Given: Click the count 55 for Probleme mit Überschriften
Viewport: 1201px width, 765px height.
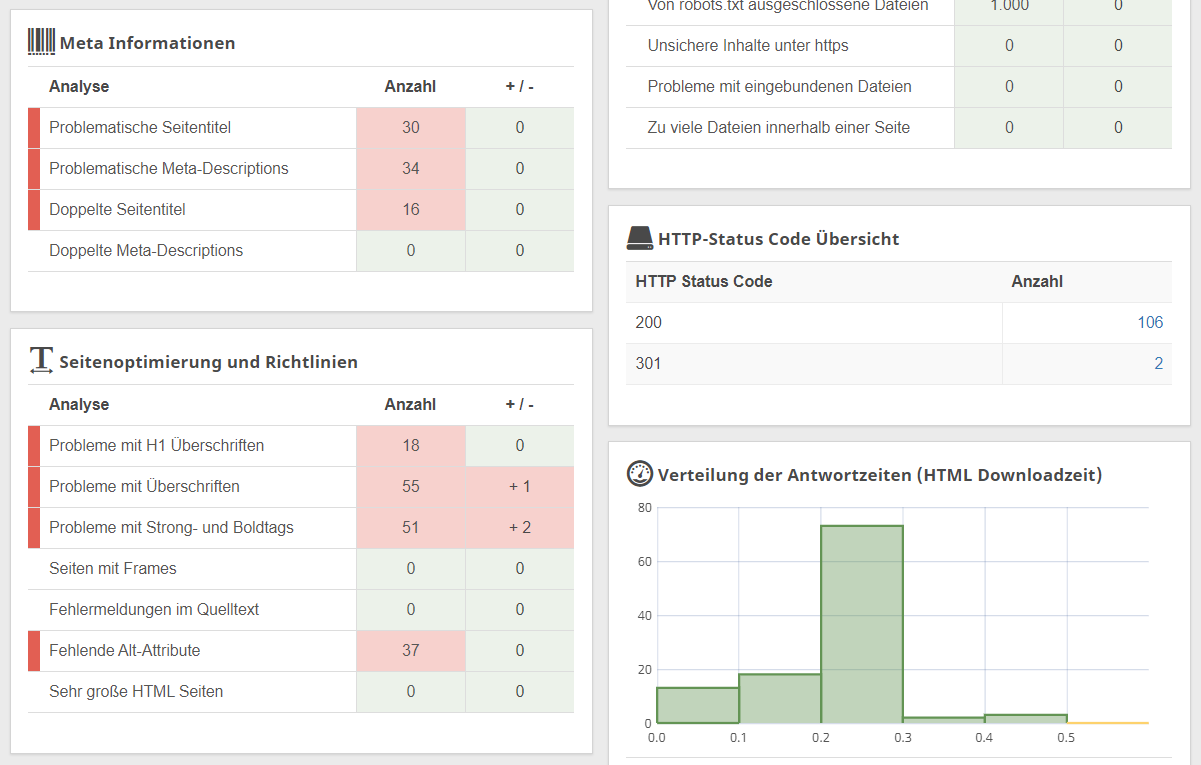Looking at the screenshot, I should coord(411,487).
